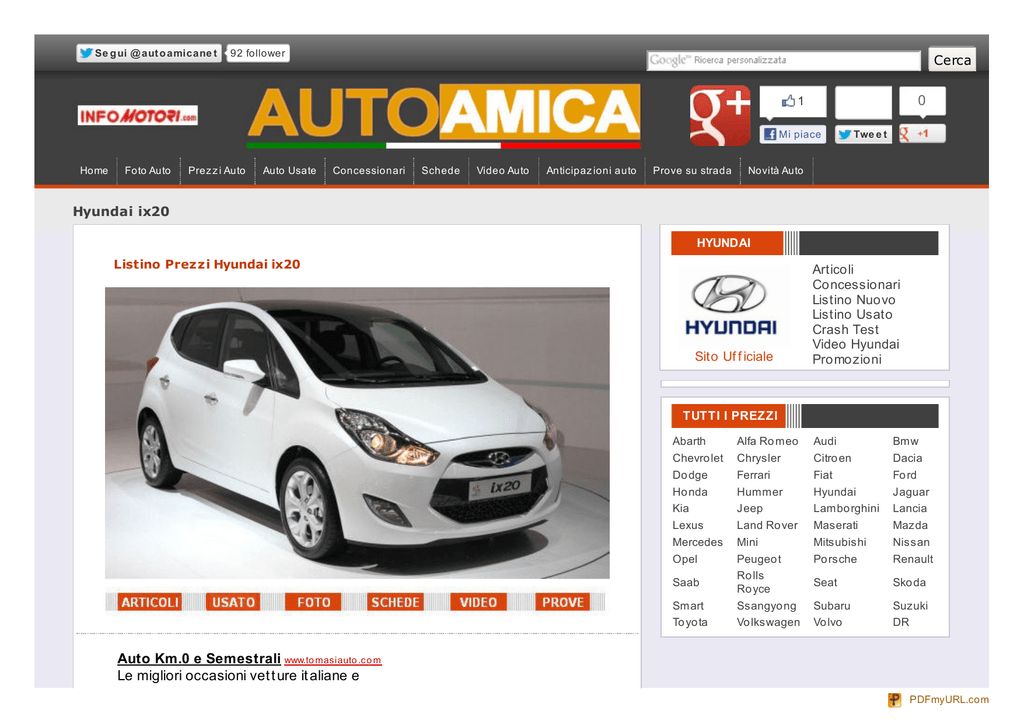The width and height of the screenshot is (1024, 724).
Task: Open the Anticipazioni auto menu item
Action: 591,170
